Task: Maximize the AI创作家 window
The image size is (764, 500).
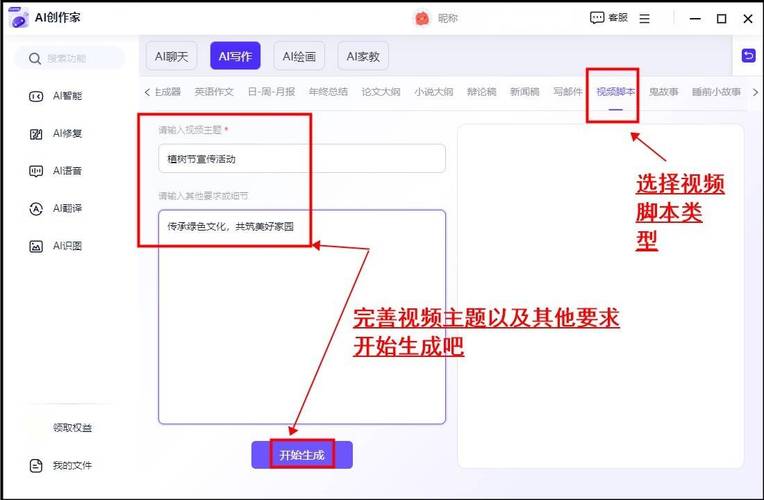Action: pos(722,19)
